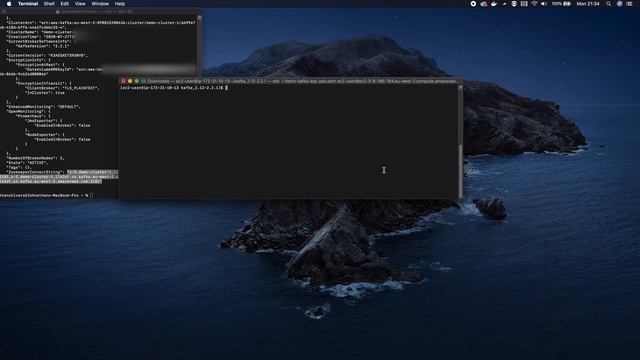Click the scrollbar of the front ssh terminal

tap(460, 142)
